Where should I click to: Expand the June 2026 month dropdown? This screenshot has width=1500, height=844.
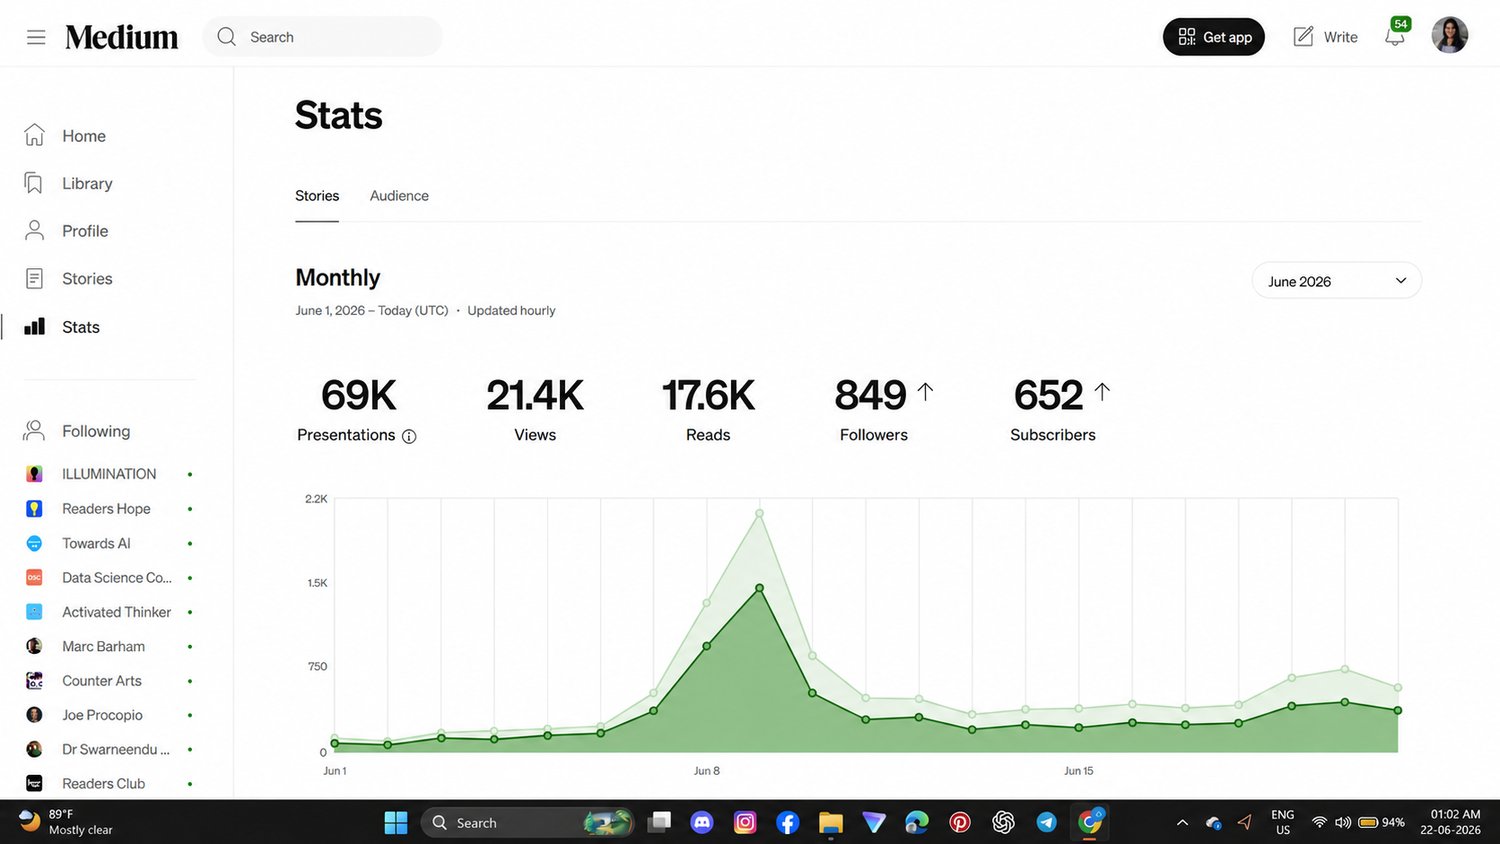click(1336, 281)
